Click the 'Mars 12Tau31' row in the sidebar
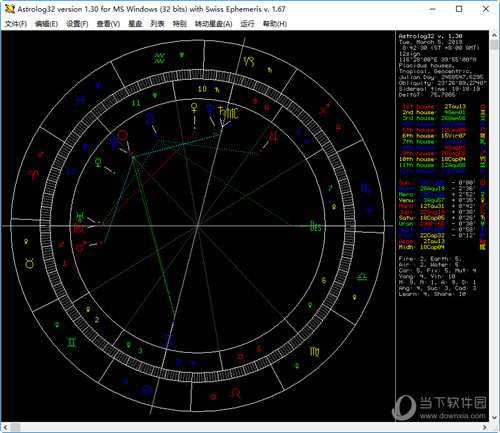The height and width of the screenshot is (433, 500). point(442,206)
